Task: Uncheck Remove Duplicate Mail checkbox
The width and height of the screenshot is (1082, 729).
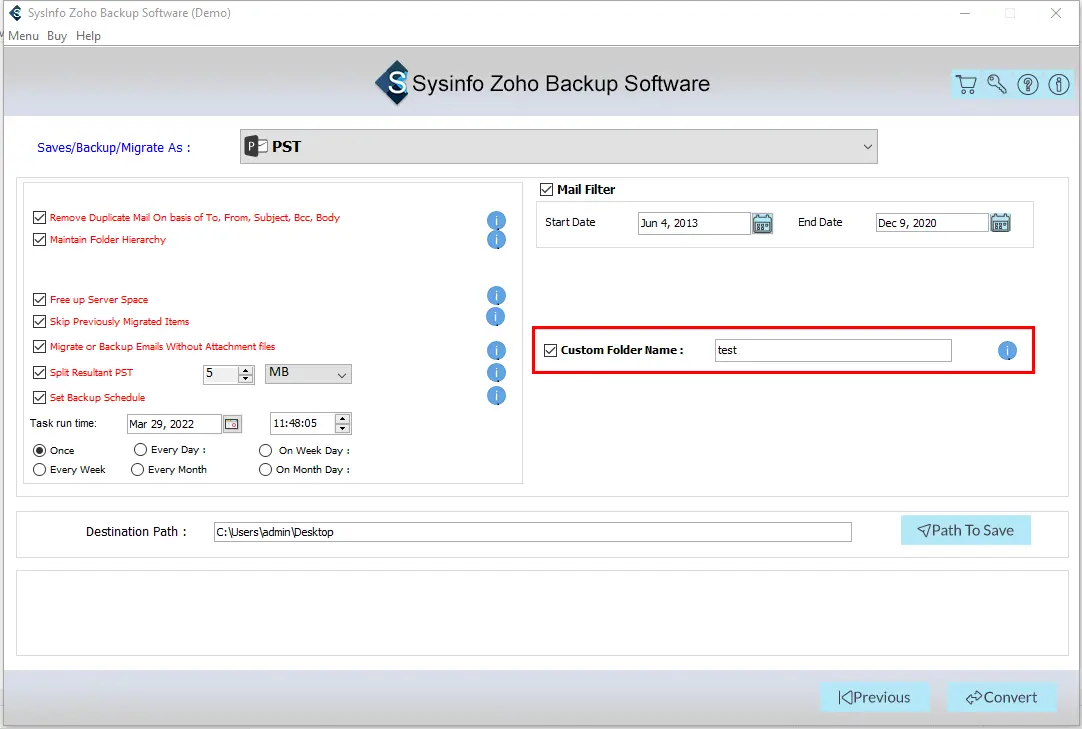Action: click(x=39, y=217)
